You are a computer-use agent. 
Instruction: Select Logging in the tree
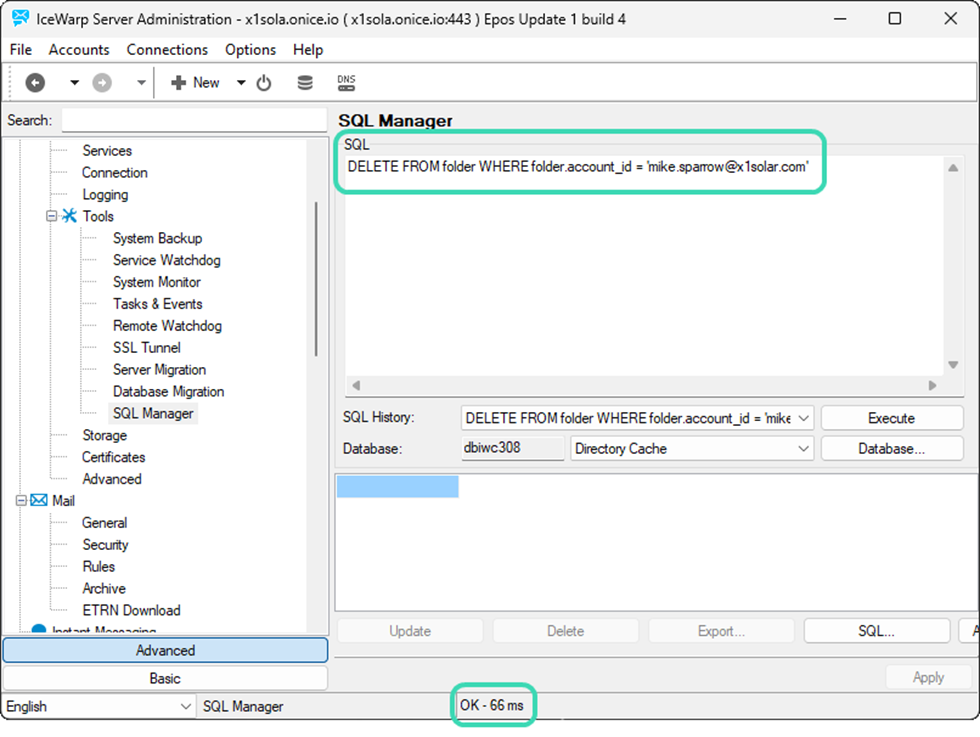point(105,194)
